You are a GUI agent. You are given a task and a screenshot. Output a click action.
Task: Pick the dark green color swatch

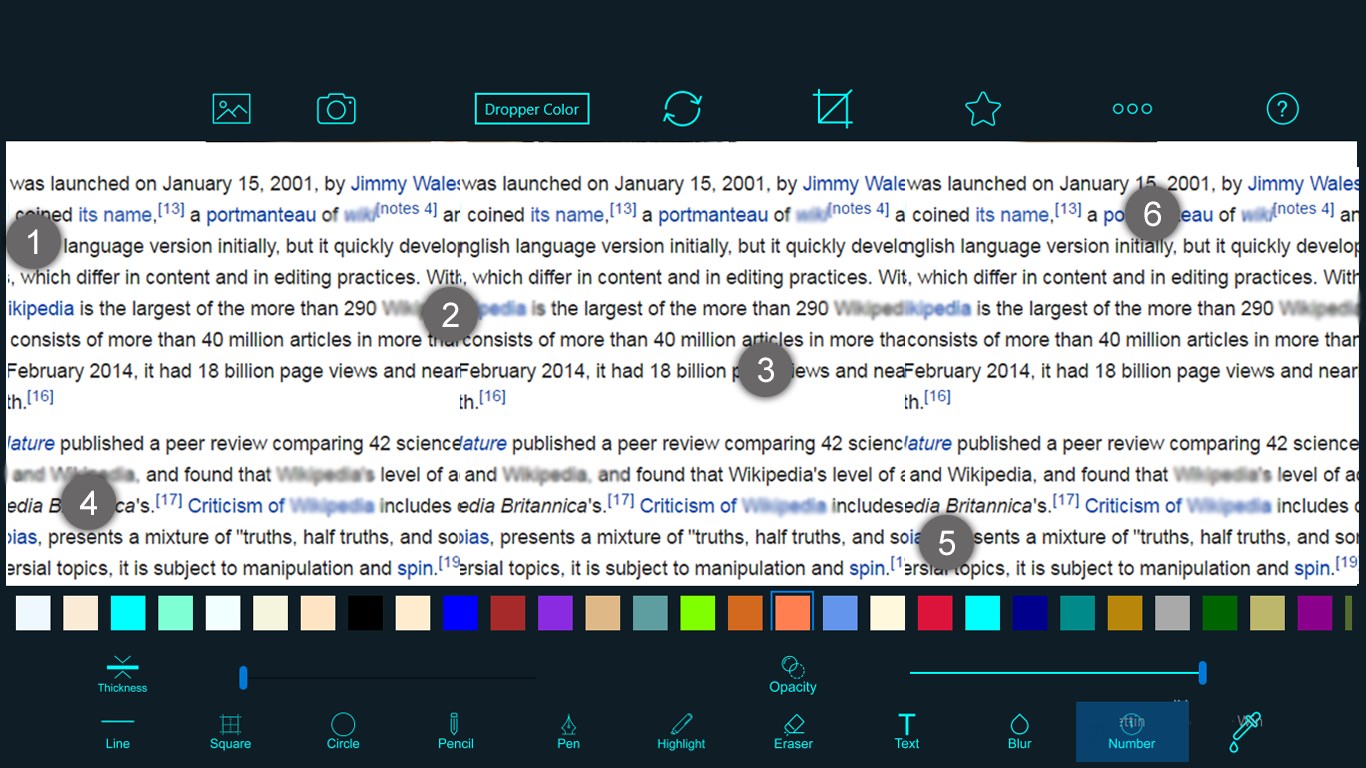pos(1220,613)
